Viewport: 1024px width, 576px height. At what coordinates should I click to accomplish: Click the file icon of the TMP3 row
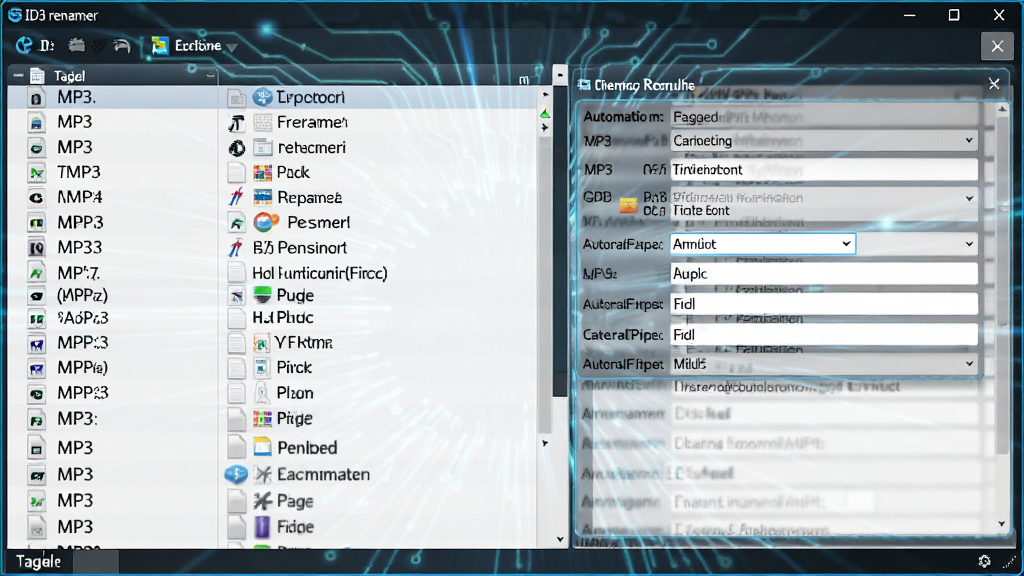point(37,173)
